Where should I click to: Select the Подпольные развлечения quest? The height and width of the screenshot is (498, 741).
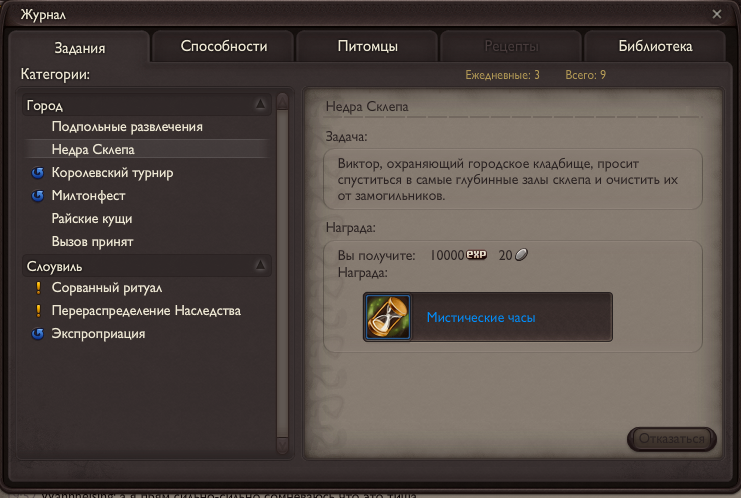coord(127,127)
